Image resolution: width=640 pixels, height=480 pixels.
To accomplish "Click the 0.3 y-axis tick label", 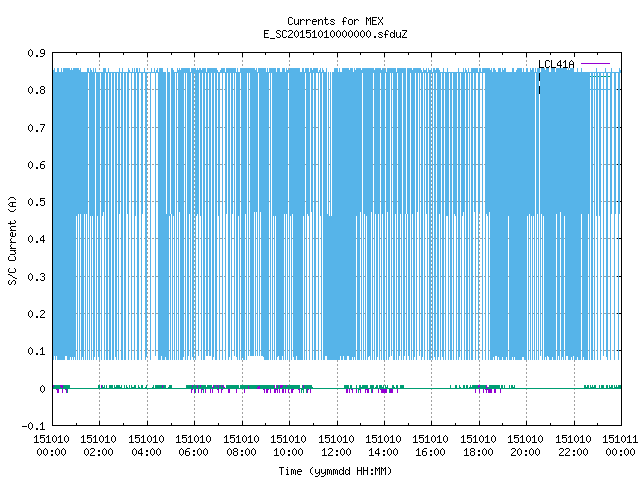I will 36,277.
